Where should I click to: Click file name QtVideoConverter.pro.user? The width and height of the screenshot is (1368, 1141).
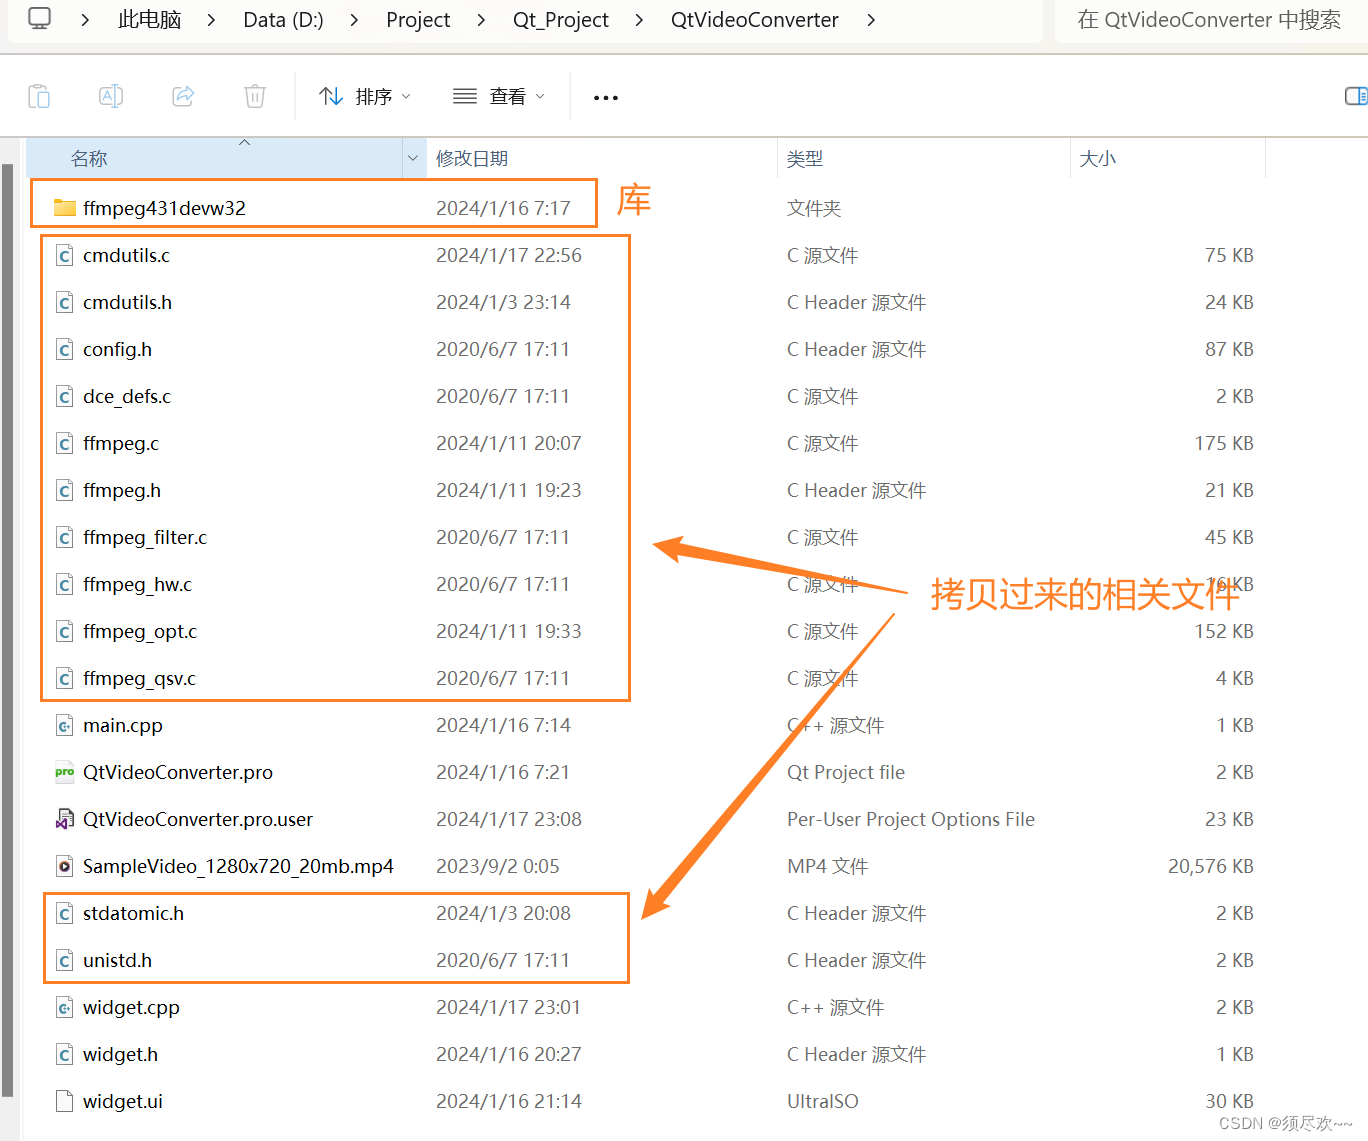198,819
